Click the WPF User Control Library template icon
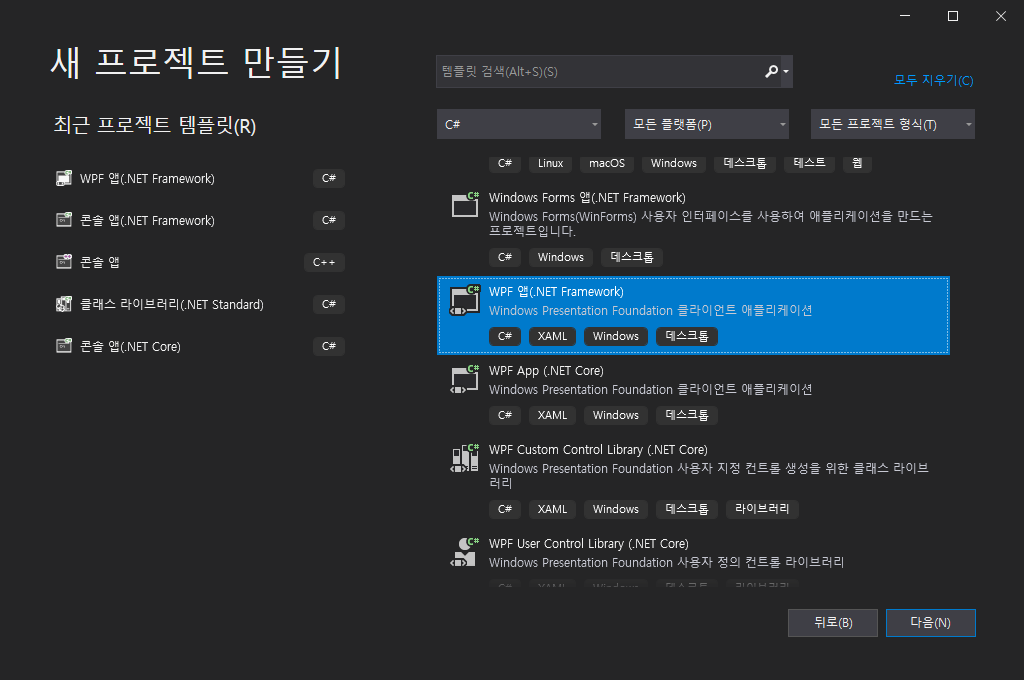 pyautogui.click(x=465, y=552)
